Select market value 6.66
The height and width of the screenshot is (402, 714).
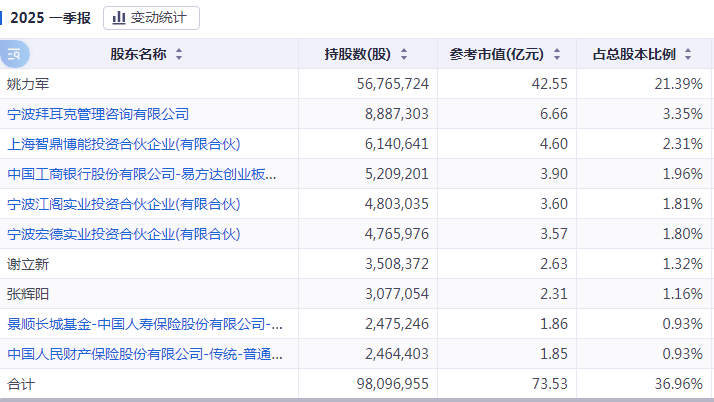554,114
